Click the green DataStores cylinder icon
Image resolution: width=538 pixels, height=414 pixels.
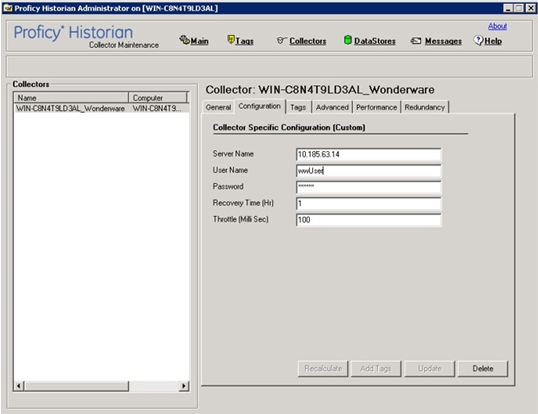[x=348, y=40]
